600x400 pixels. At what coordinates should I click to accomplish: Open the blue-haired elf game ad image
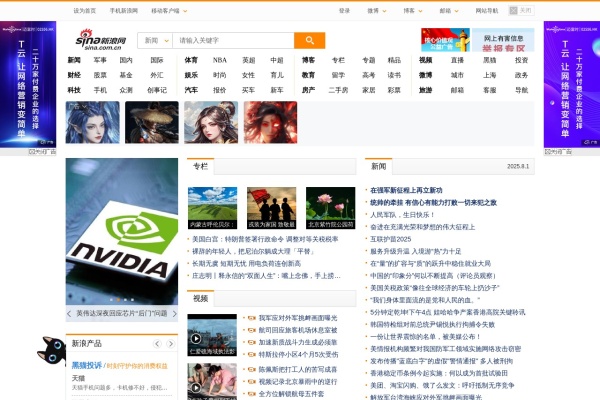tap(93, 122)
